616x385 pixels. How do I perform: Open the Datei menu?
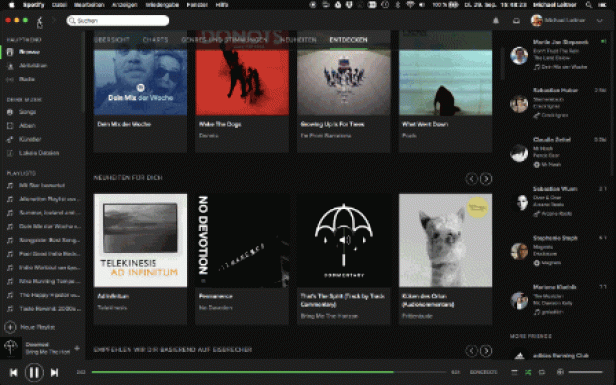click(x=59, y=5)
